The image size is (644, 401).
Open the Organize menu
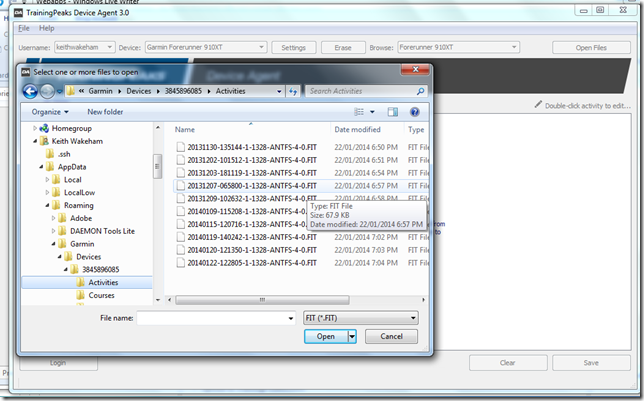[50, 112]
